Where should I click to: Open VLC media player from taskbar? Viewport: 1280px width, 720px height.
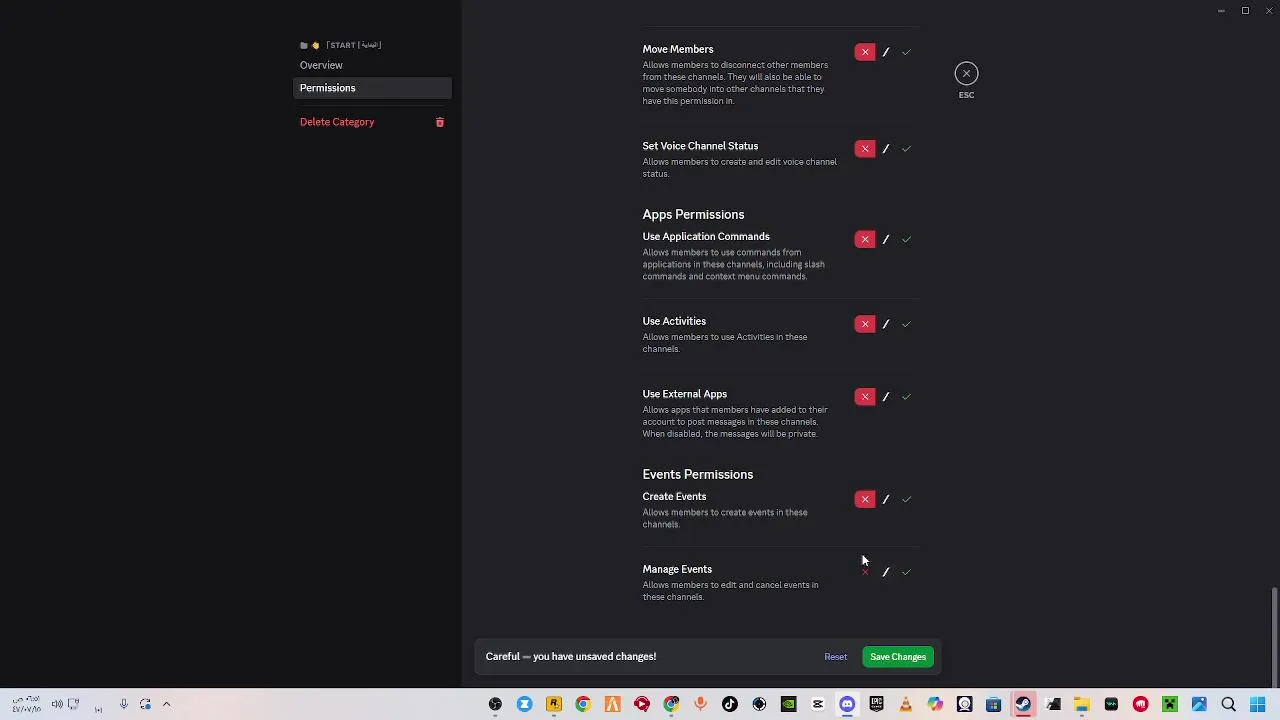tap(906, 705)
